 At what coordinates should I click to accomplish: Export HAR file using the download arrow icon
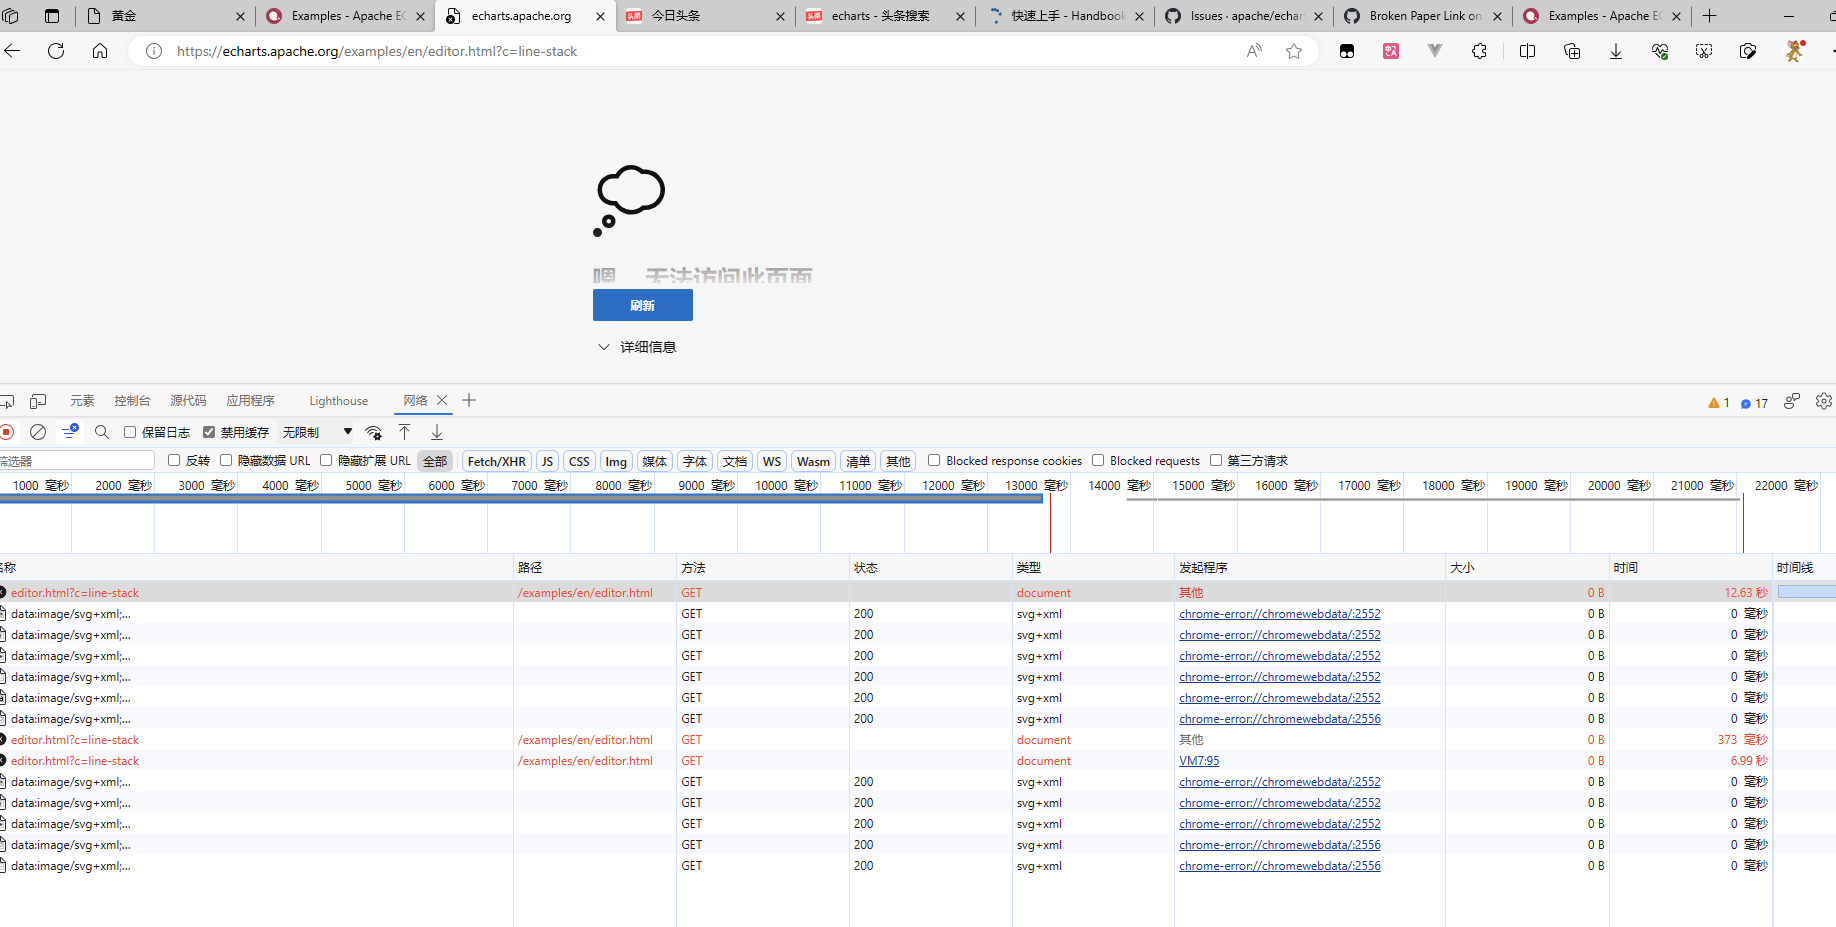(437, 431)
